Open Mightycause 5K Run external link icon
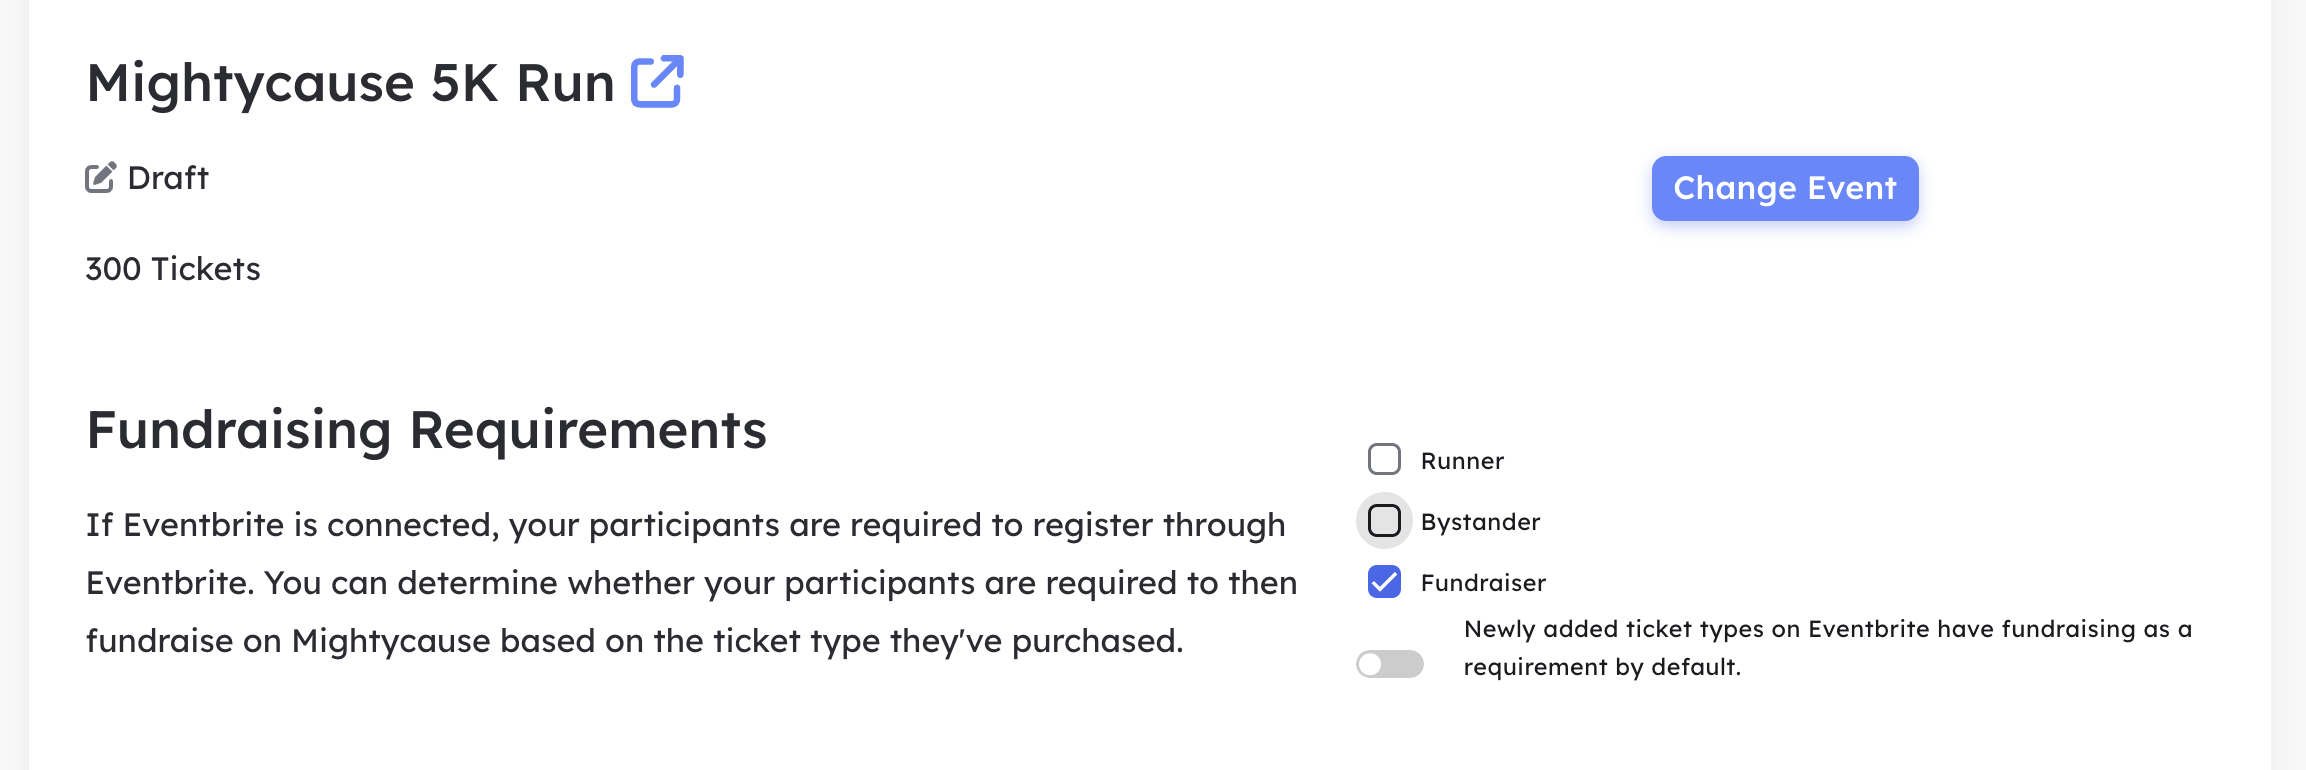The height and width of the screenshot is (770, 2306). point(657,81)
